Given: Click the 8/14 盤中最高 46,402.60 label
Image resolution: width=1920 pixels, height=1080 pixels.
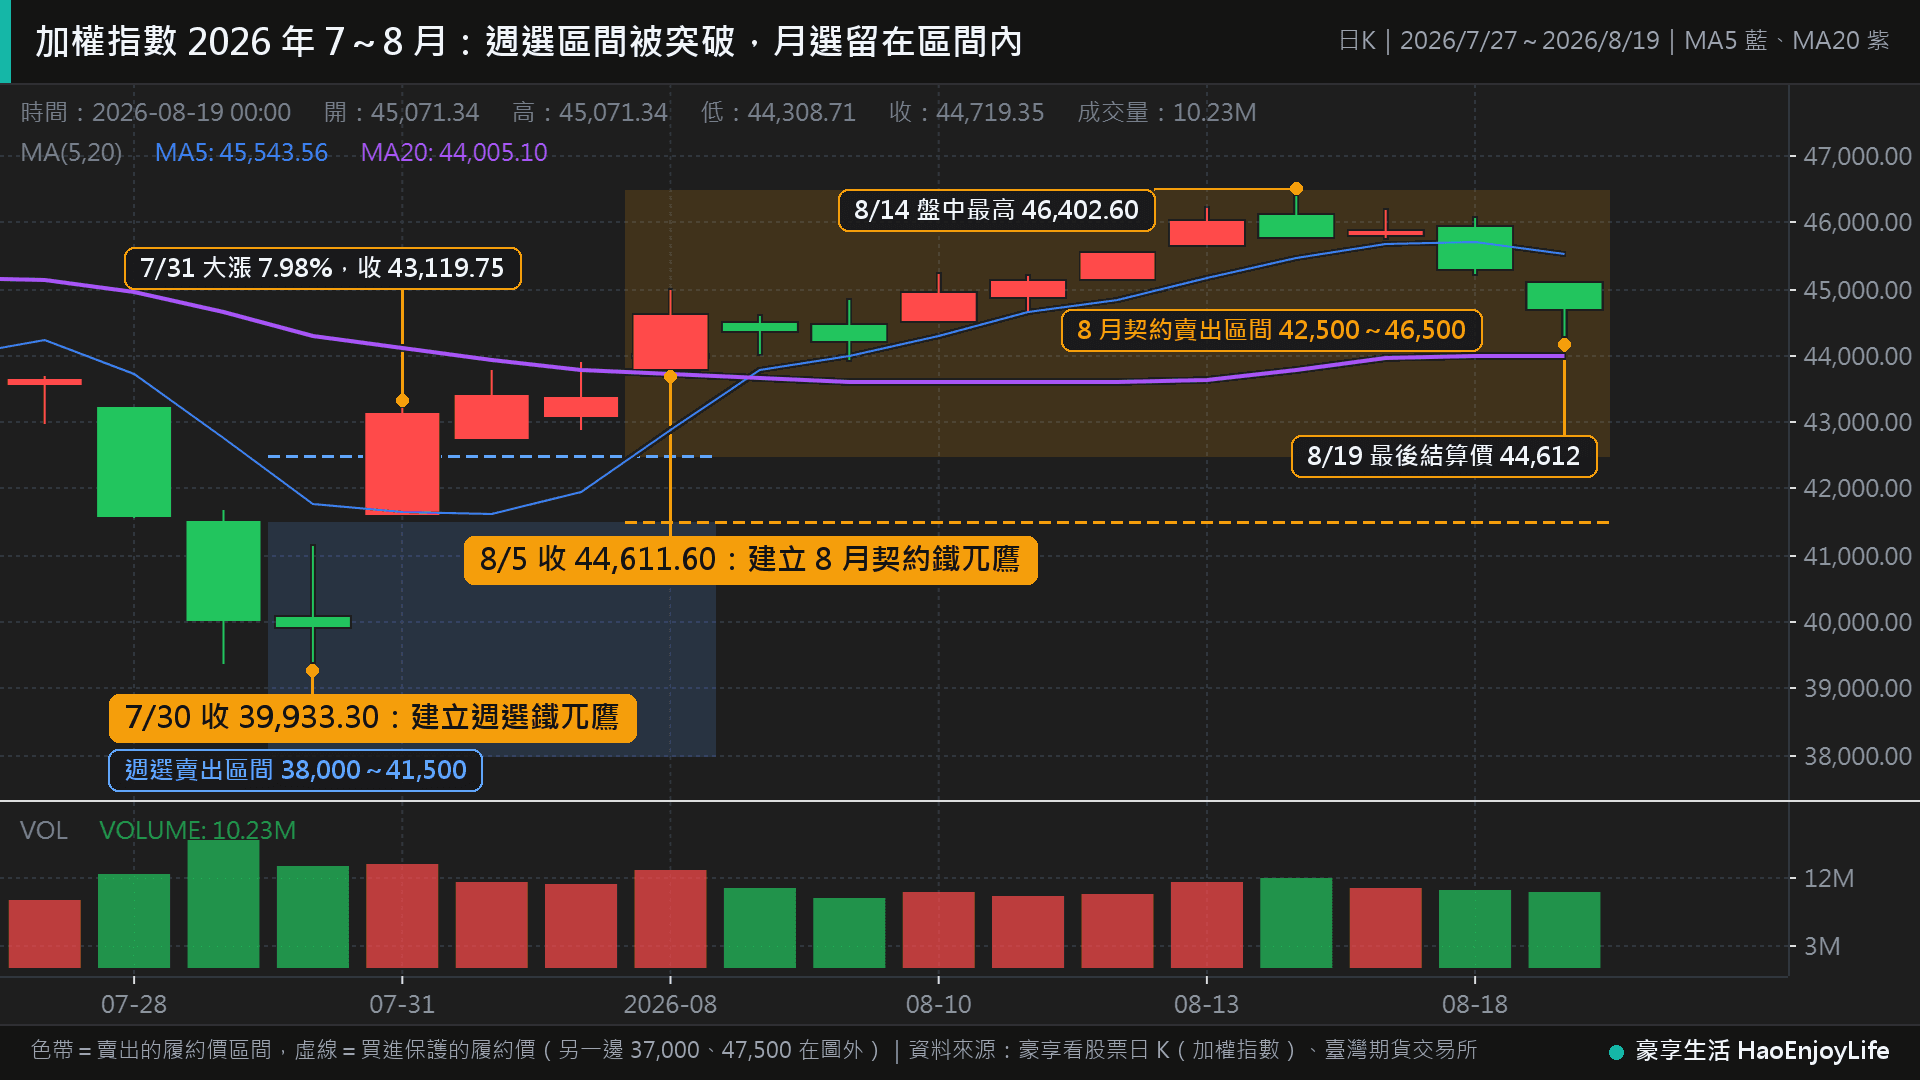Looking at the screenshot, I should click(996, 210).
